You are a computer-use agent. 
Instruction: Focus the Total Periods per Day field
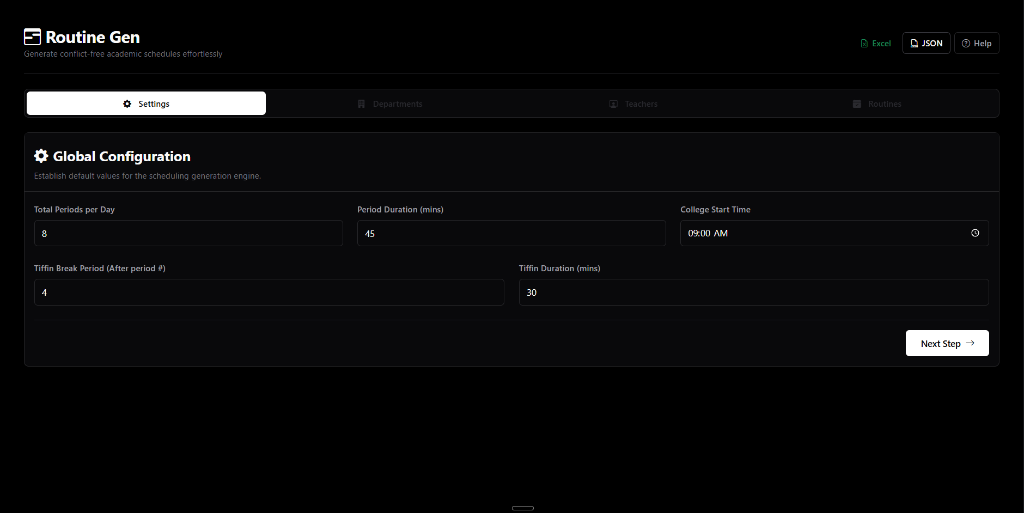pos(188,233)
